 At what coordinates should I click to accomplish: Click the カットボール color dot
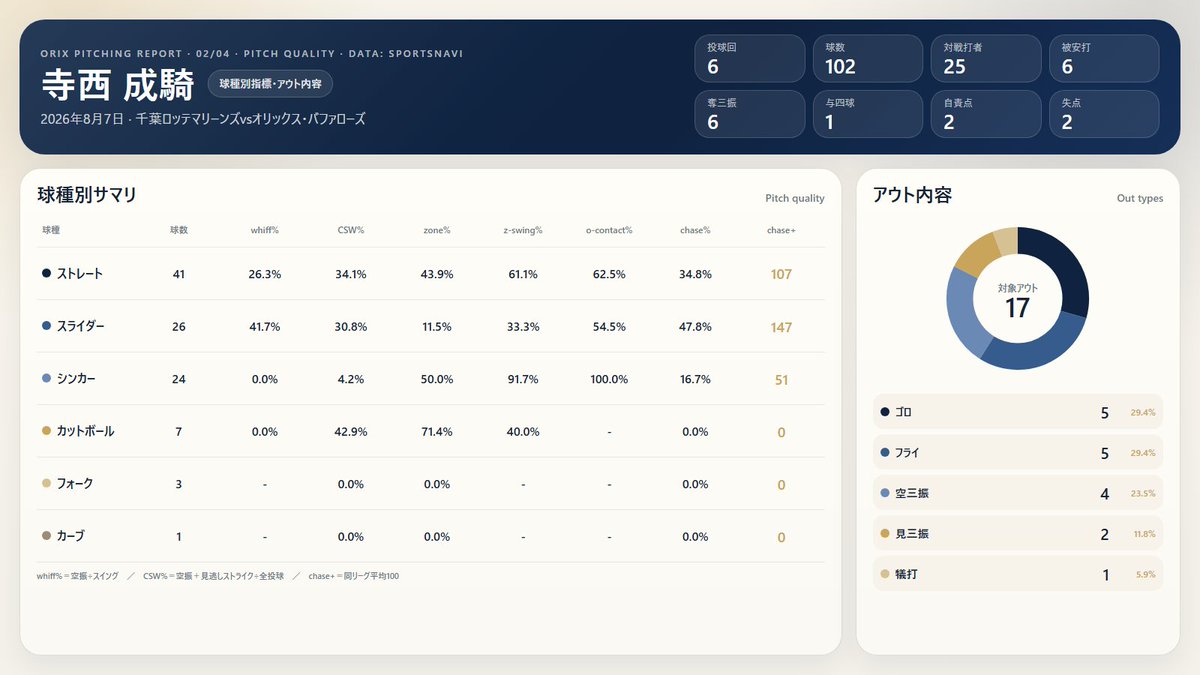46,432
